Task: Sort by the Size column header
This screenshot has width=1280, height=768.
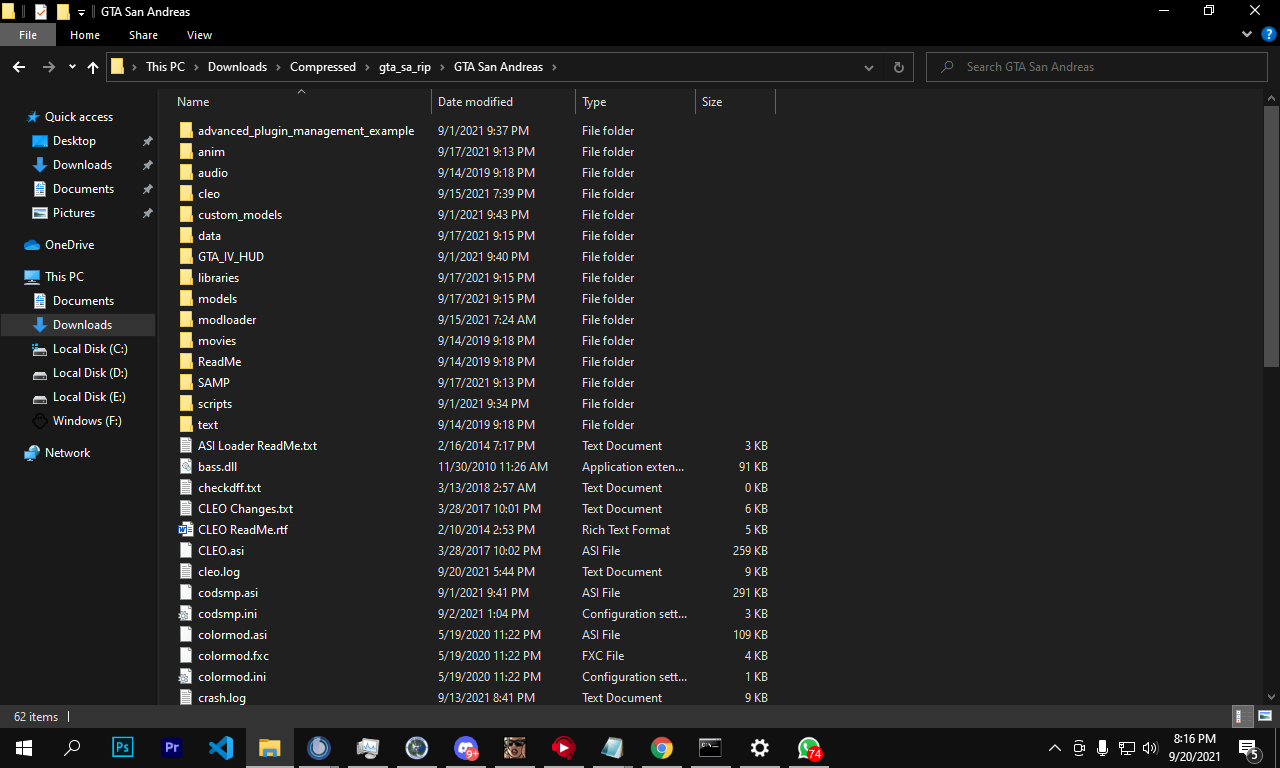Action: point(735,102)
